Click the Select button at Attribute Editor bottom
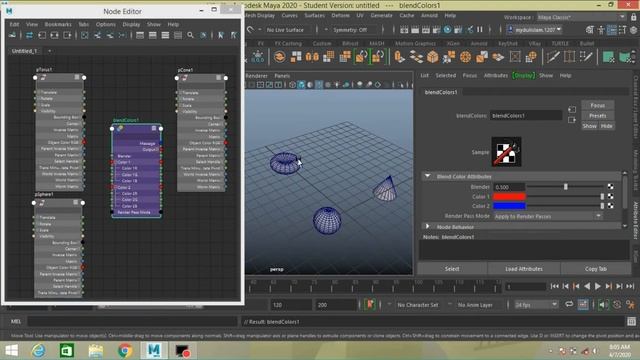This screenshot has height=360, width=640. pos(452,269)
